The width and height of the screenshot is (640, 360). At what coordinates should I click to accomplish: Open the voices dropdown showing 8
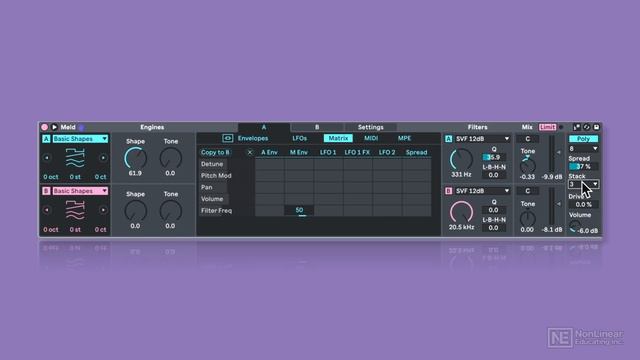[x=583, y=149]
